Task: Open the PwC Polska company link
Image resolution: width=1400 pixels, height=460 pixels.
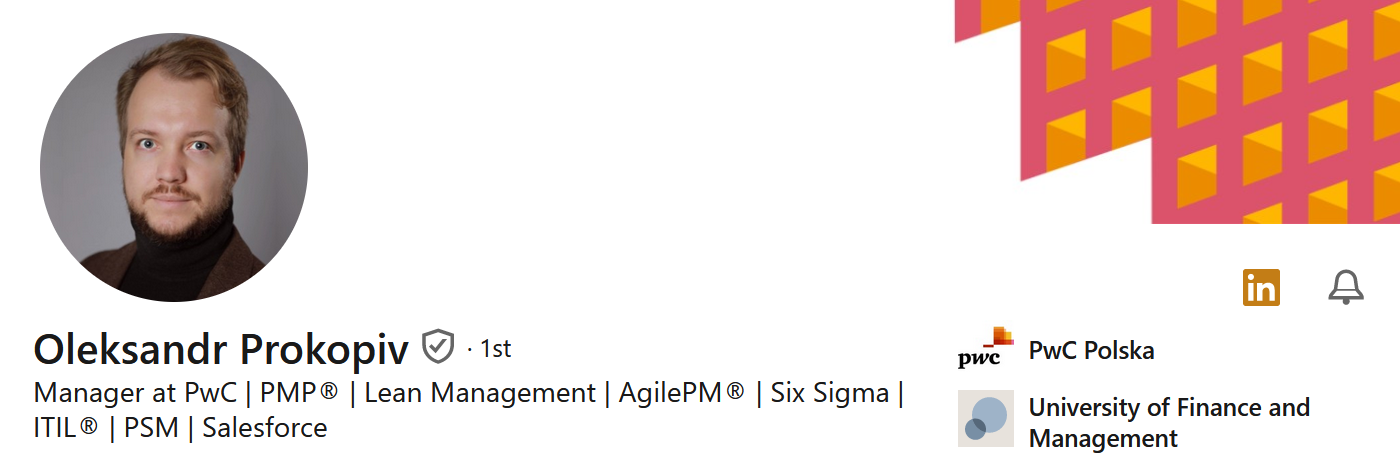Action: pyautogui.click(x=1091, y=351)
